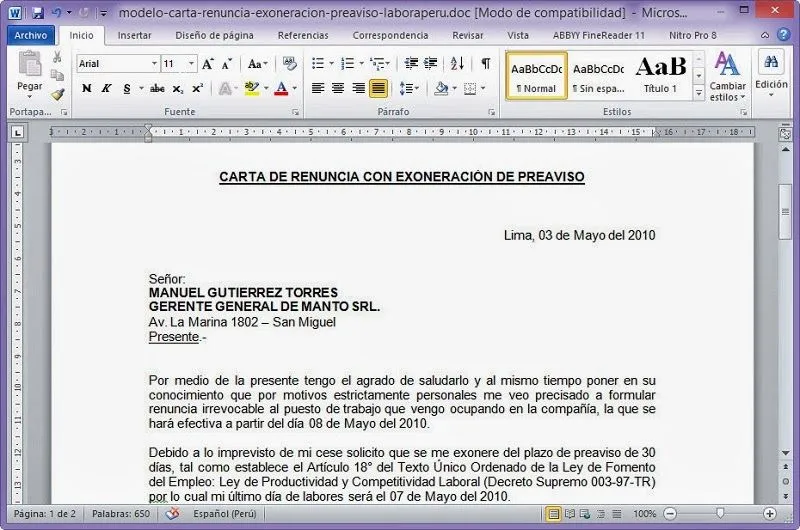Click the zoom slider handle
The image size is (800, 530).
tap(720, 513)
